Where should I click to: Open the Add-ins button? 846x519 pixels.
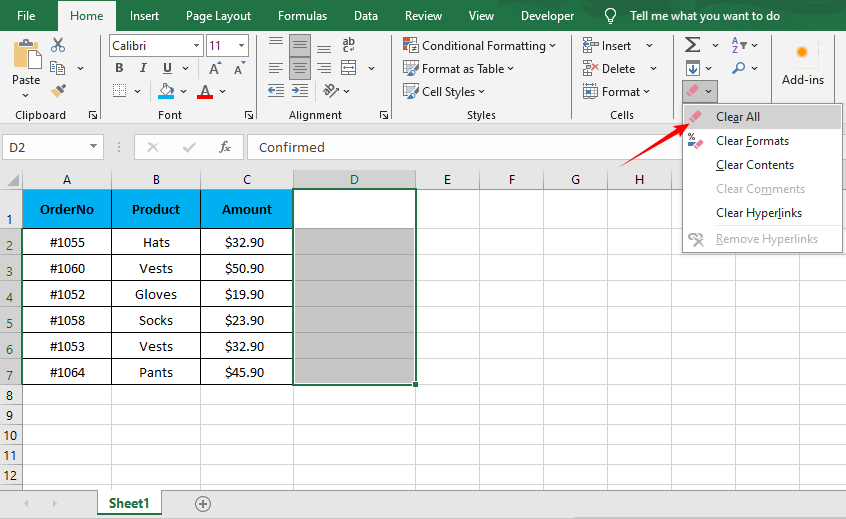[802, 64]
